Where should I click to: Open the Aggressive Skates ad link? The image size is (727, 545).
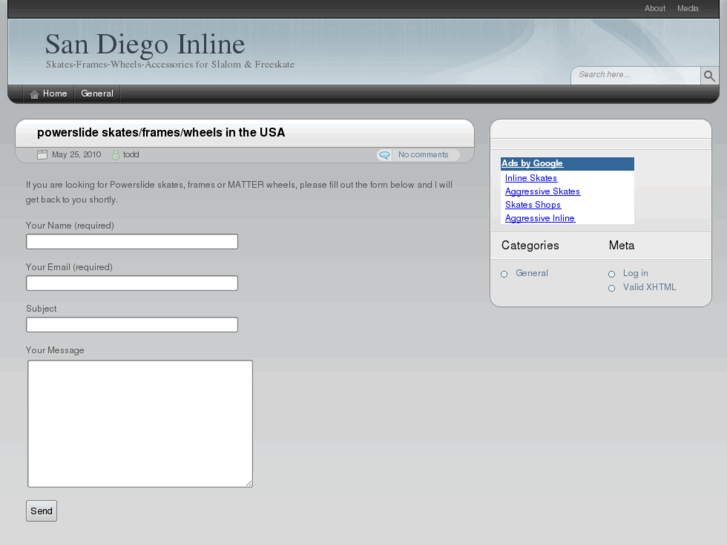[x=542, y=192]
